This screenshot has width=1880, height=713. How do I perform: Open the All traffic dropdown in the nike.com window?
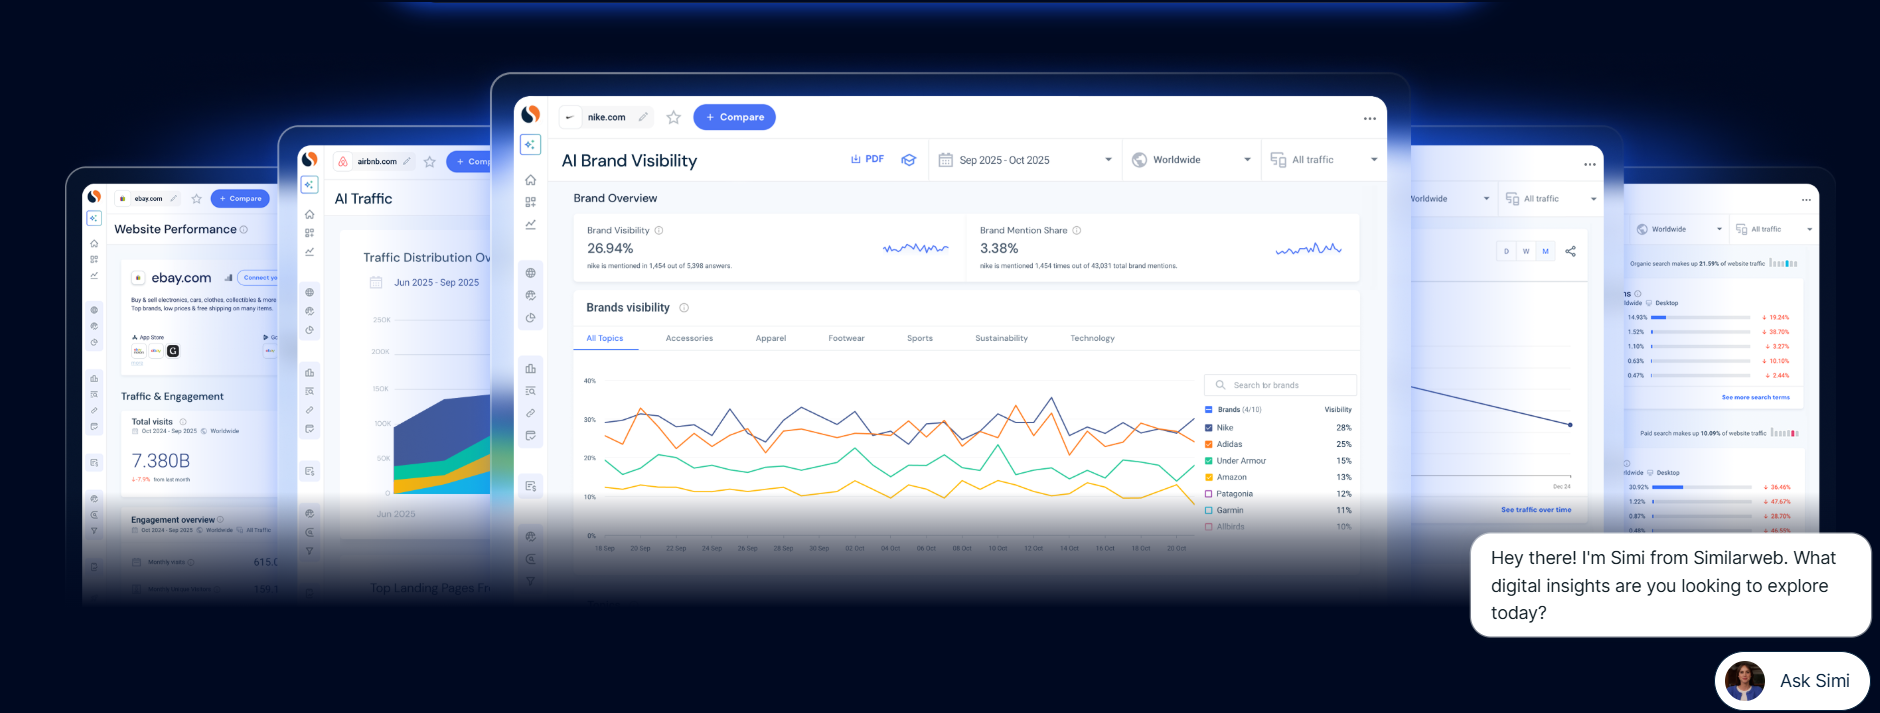point(1324,160)
